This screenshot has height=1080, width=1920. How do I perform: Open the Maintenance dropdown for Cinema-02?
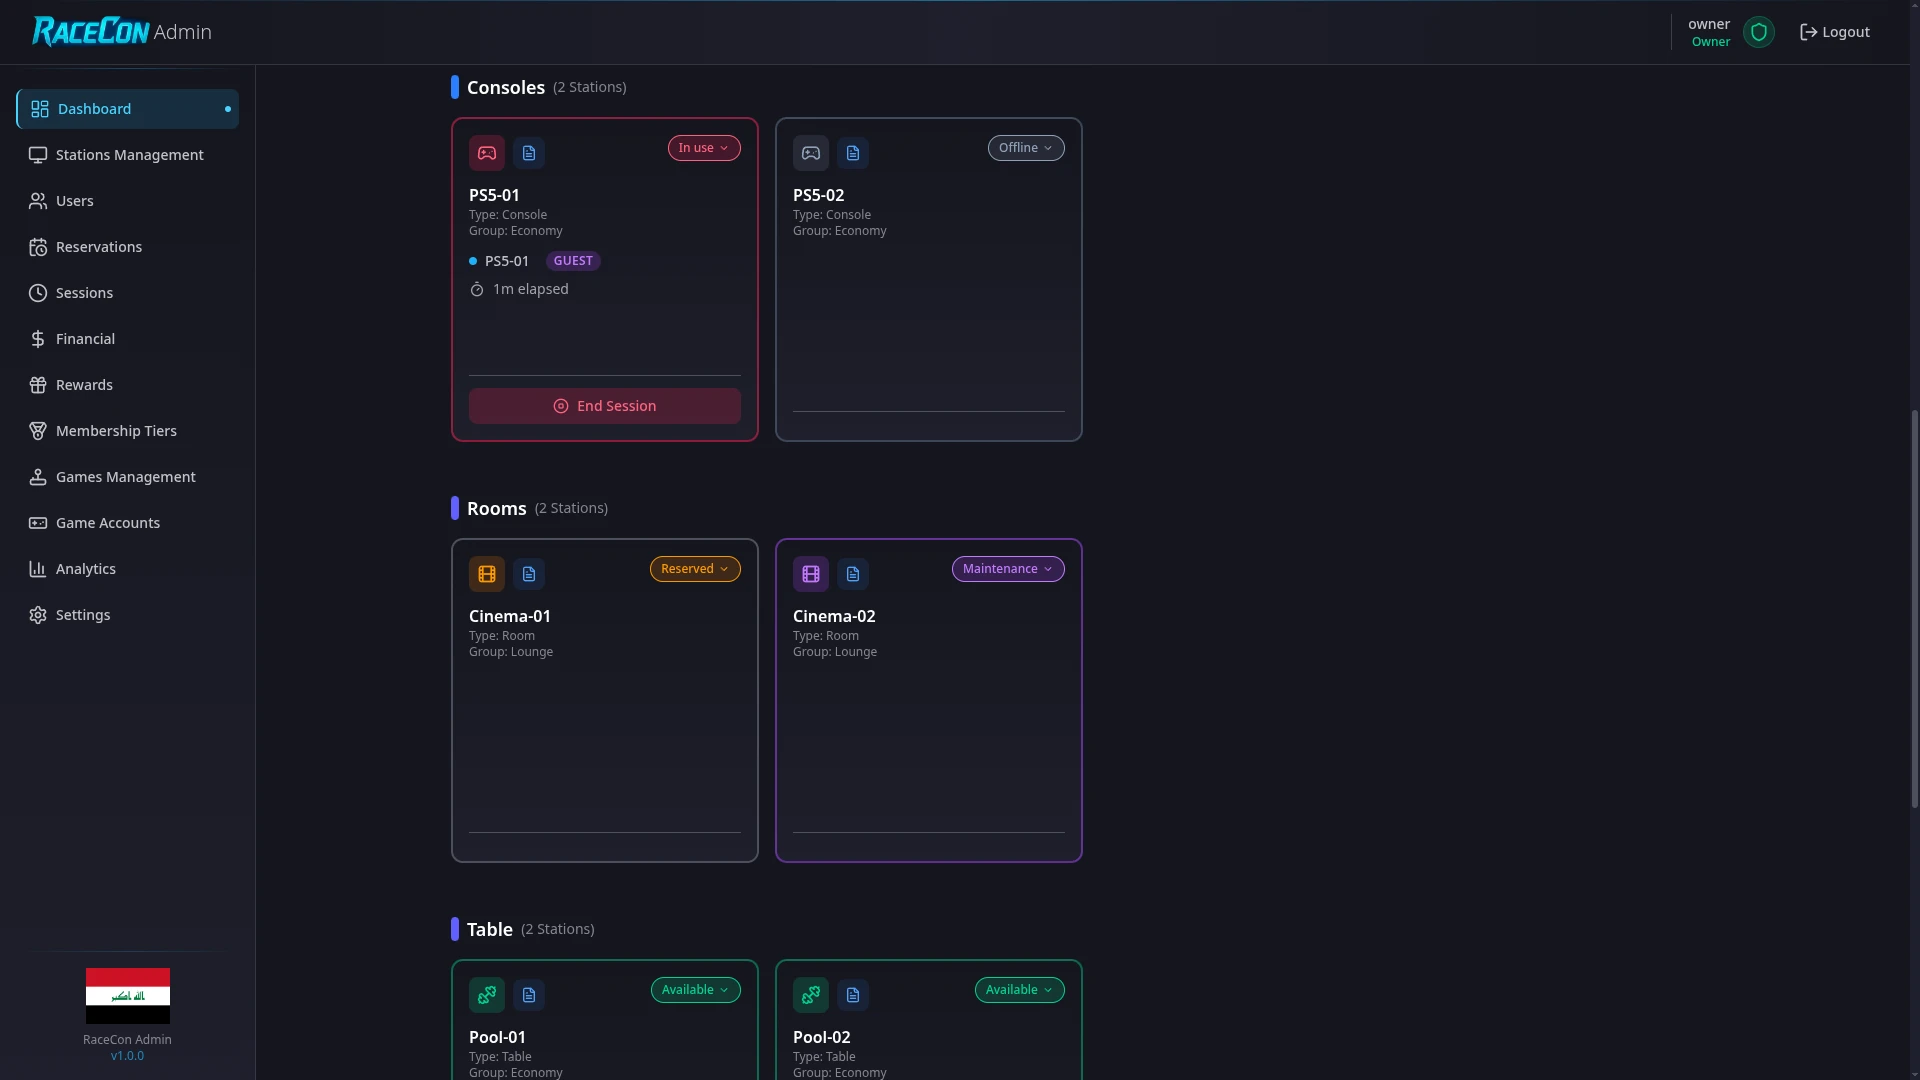pos(1007,568)
